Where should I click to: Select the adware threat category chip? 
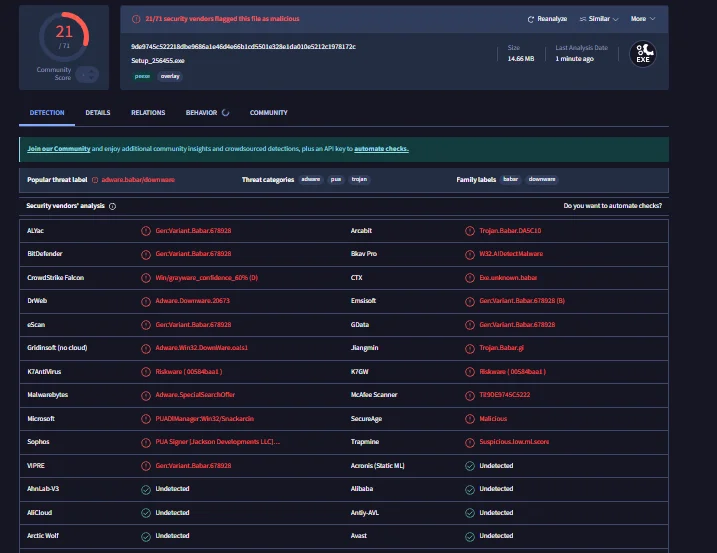coord(311,179)
